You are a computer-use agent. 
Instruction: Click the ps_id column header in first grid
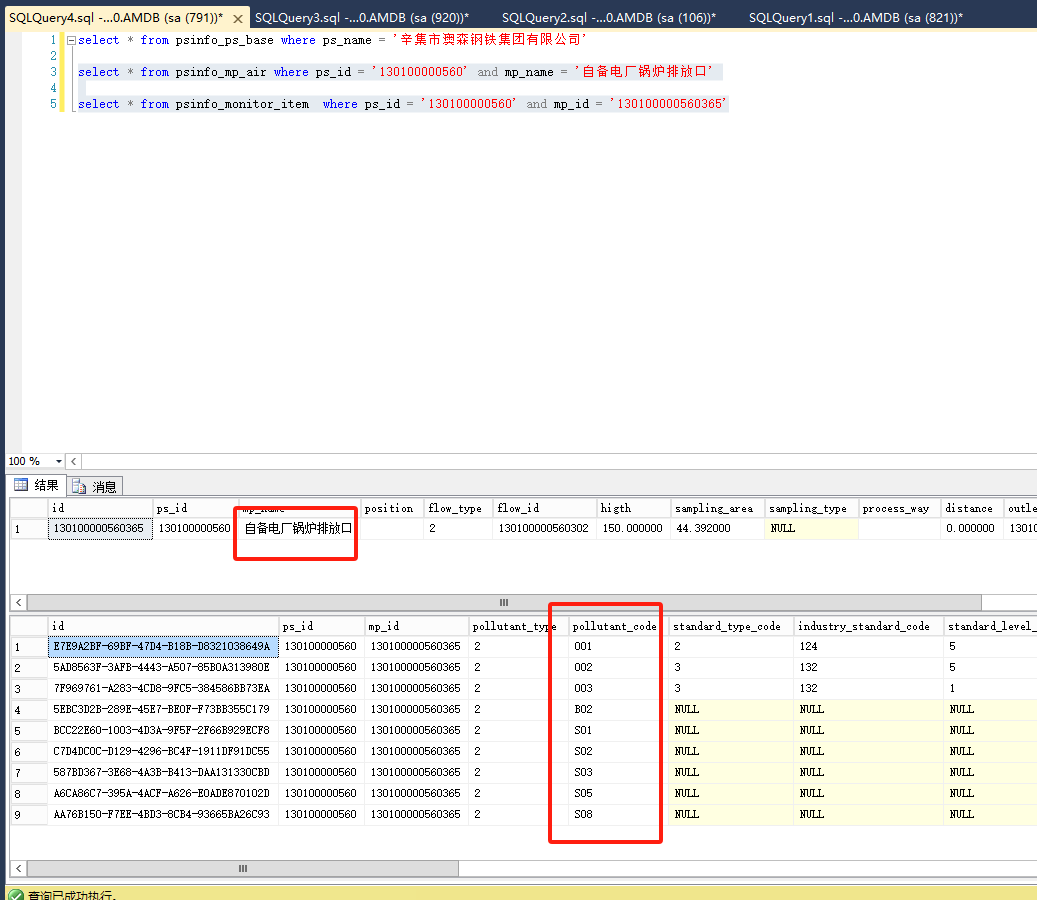click(x=195, y=508)
